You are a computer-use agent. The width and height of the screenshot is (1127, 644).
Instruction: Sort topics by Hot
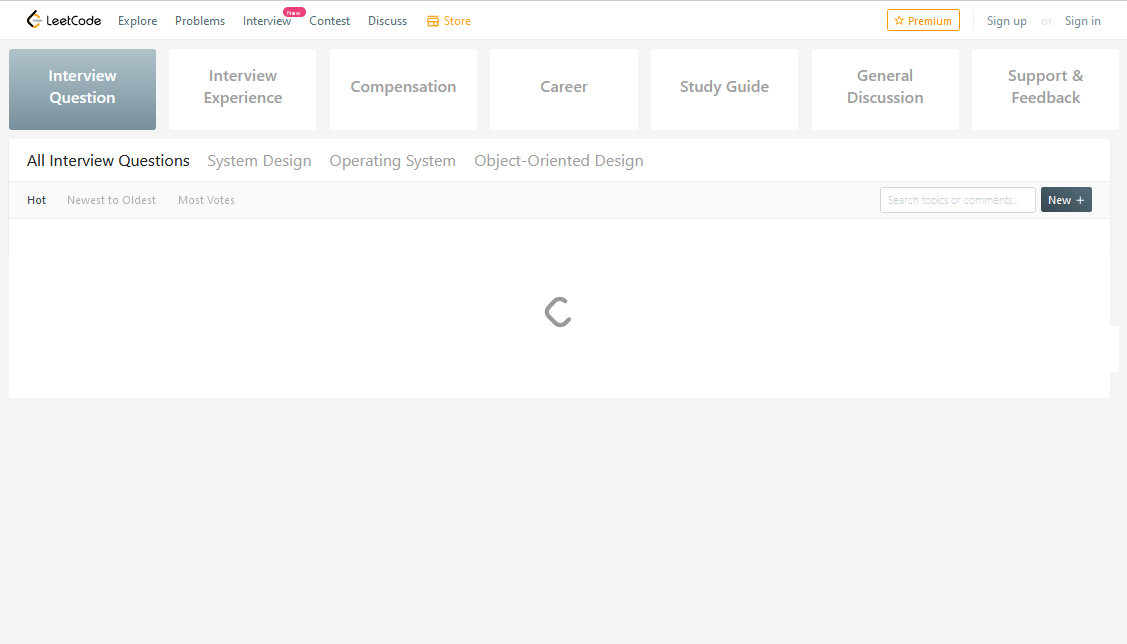click(x=37, y=200)
